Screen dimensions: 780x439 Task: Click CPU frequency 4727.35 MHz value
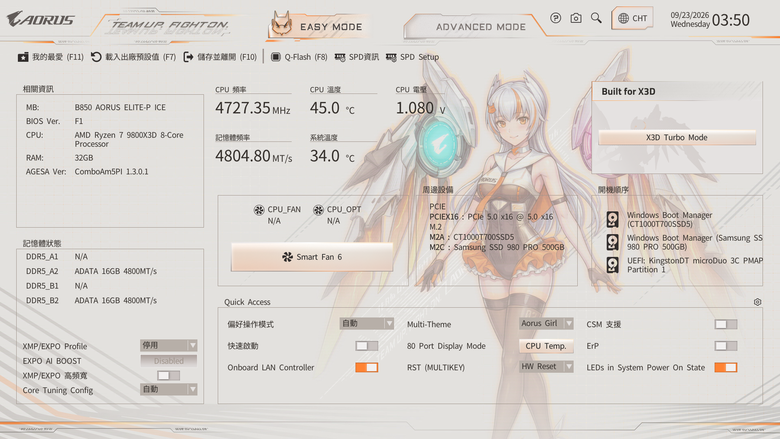coord(253,108)
